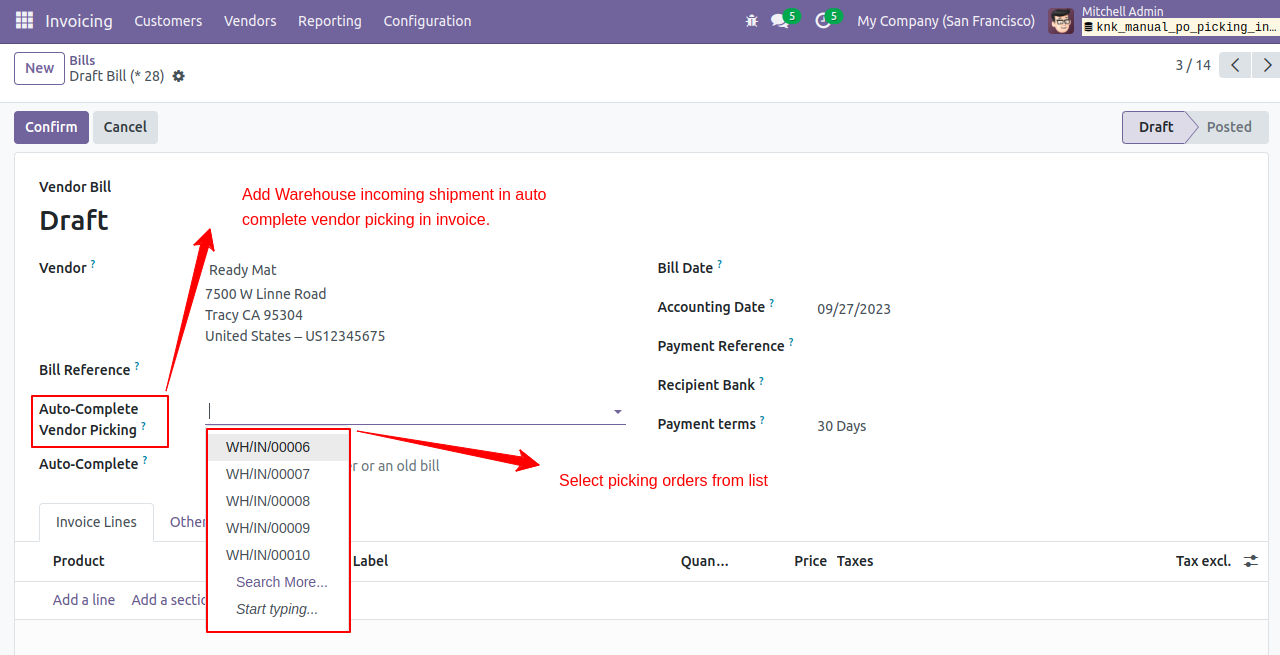Click Bill Date help question mark
1280x655 pixels.
click(x=719, y=264)
